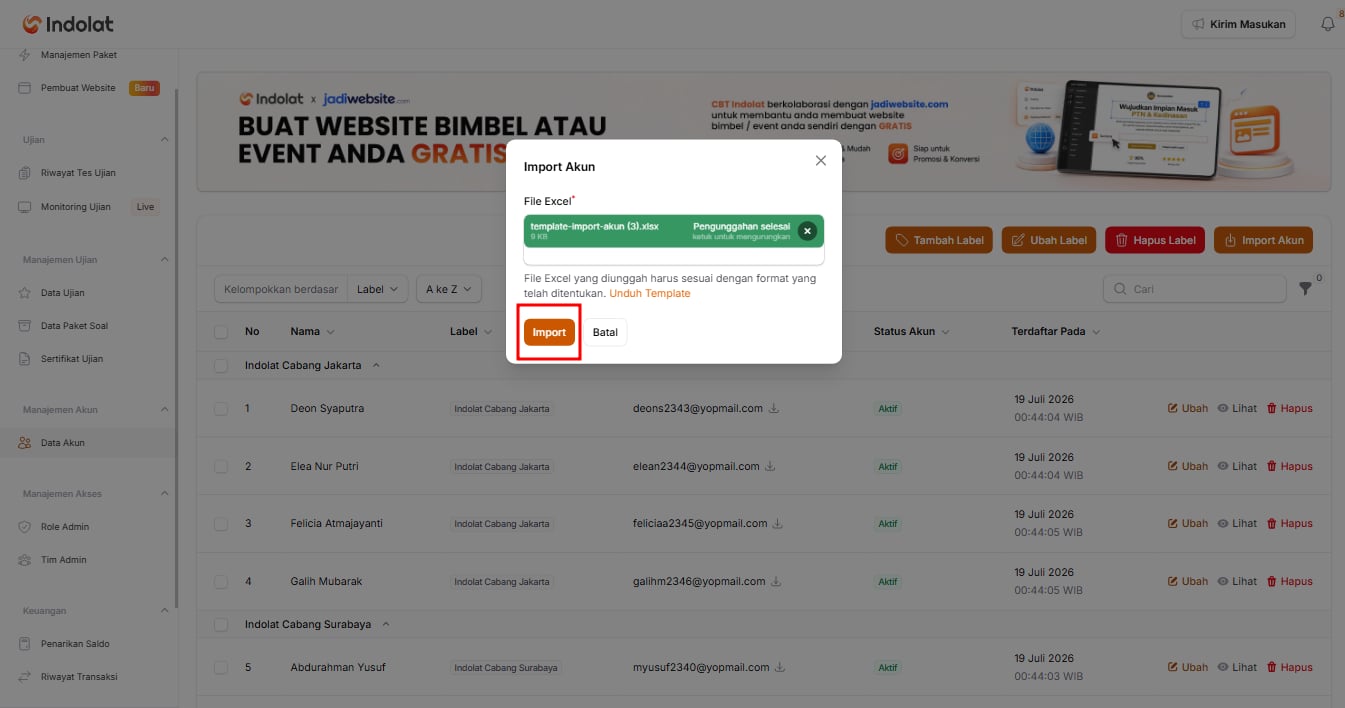Edit Galih Mubarak with Ubah
Screen dimensions: 1345x708
(1188, 581)
